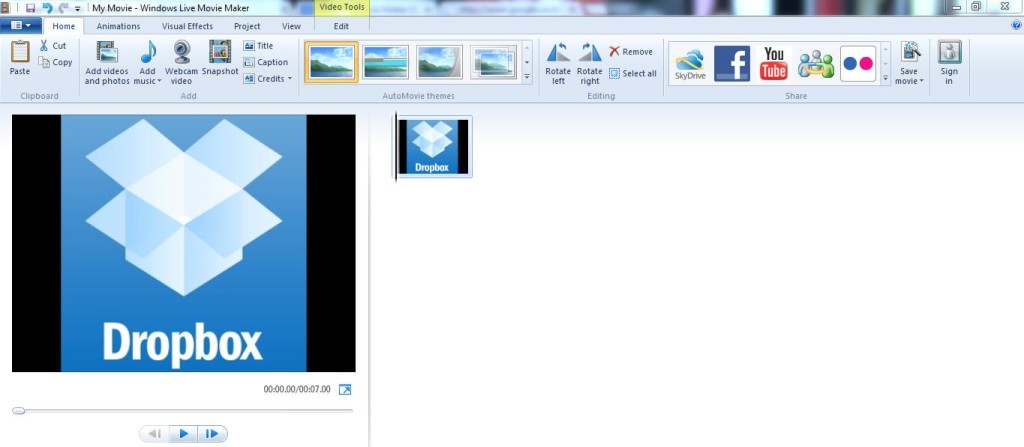
Task: Open the Video Tools Edit tab
Action: 341,26
